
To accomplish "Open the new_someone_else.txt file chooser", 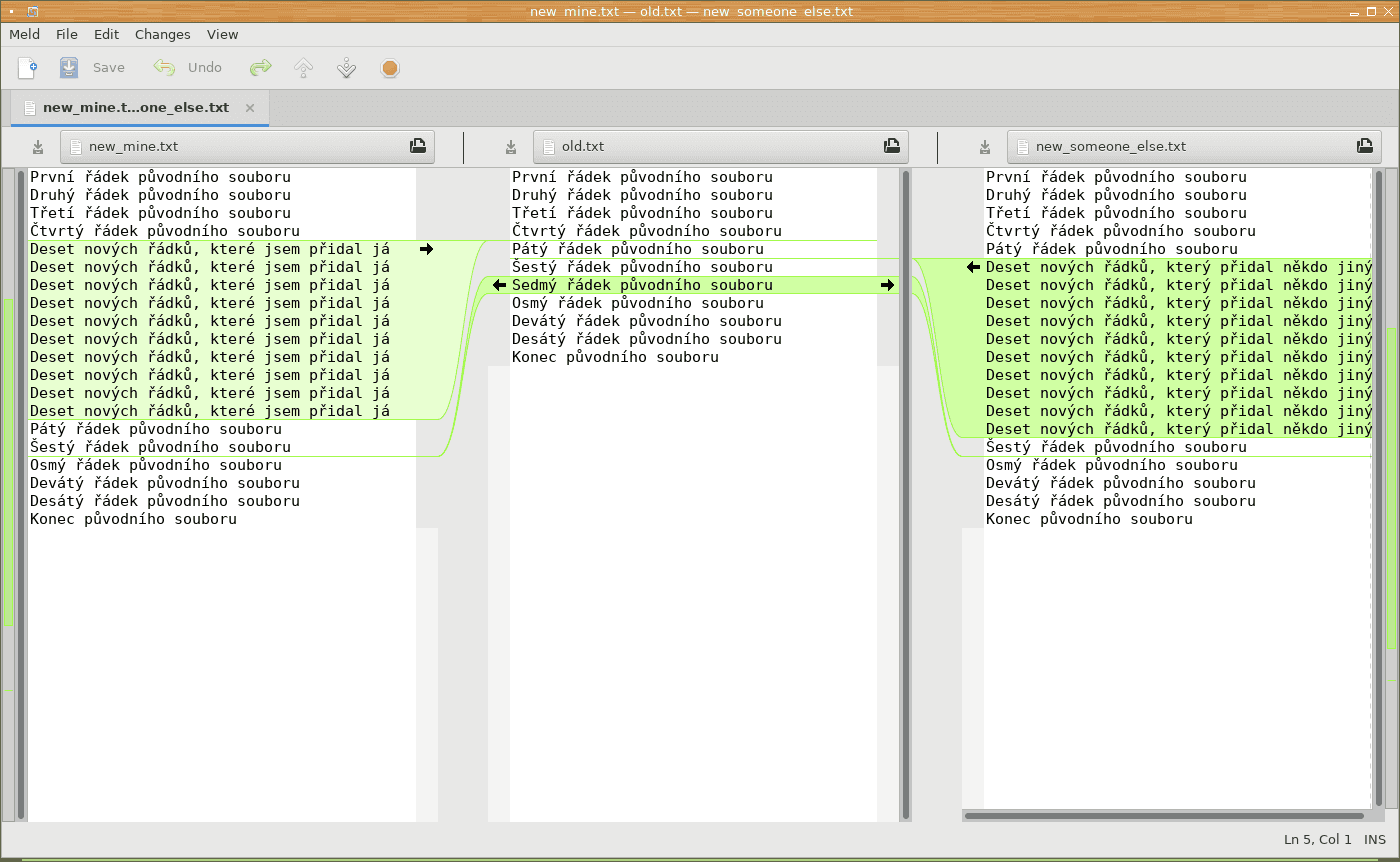I will click(x=1193, y=147).
